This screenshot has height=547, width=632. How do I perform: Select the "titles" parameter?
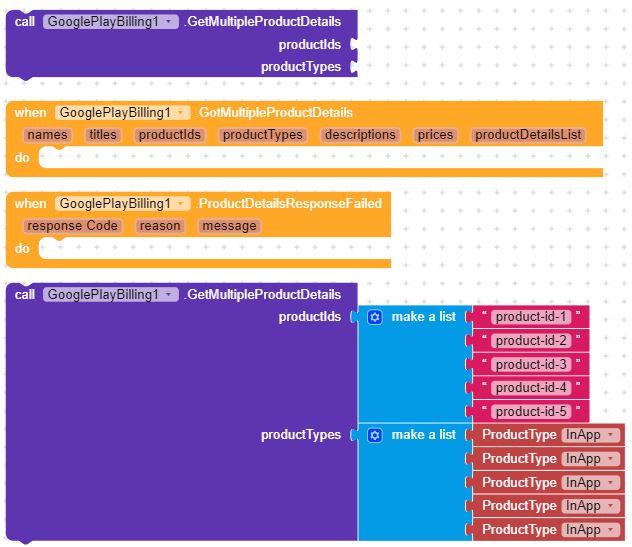(102, 135)
